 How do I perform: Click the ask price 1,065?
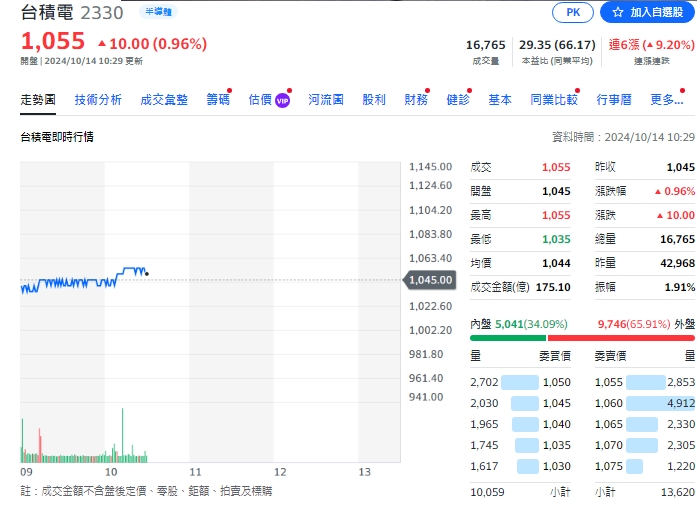(x=609, y=424)
